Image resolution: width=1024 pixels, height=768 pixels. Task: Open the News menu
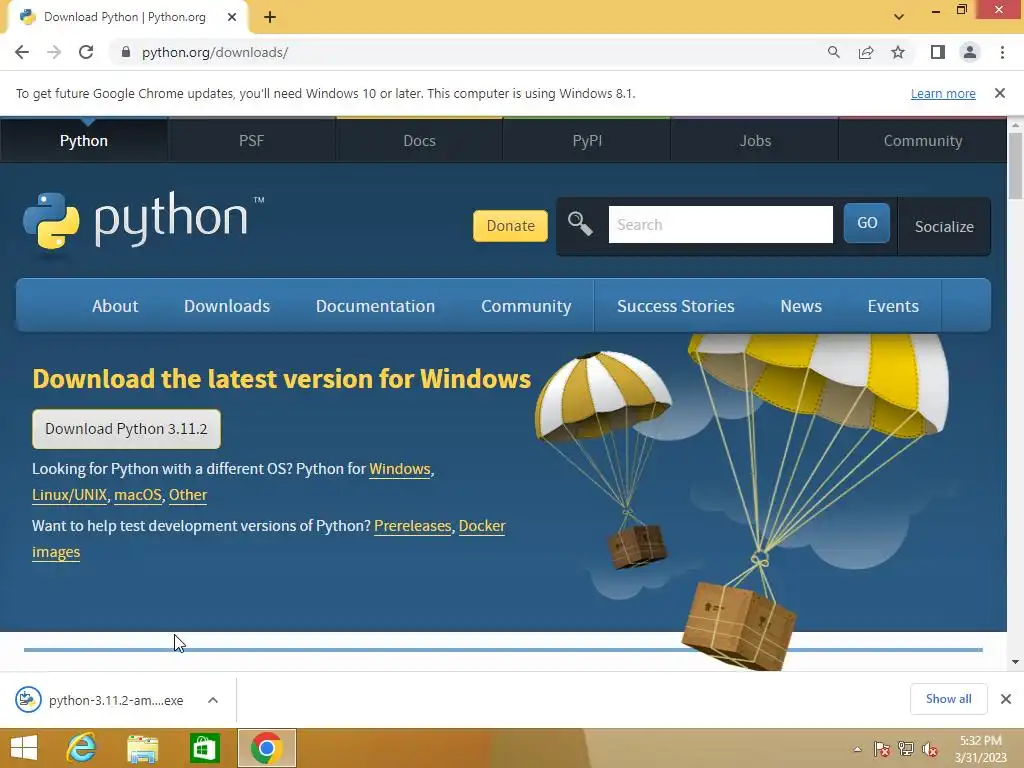tap(801, 306)
